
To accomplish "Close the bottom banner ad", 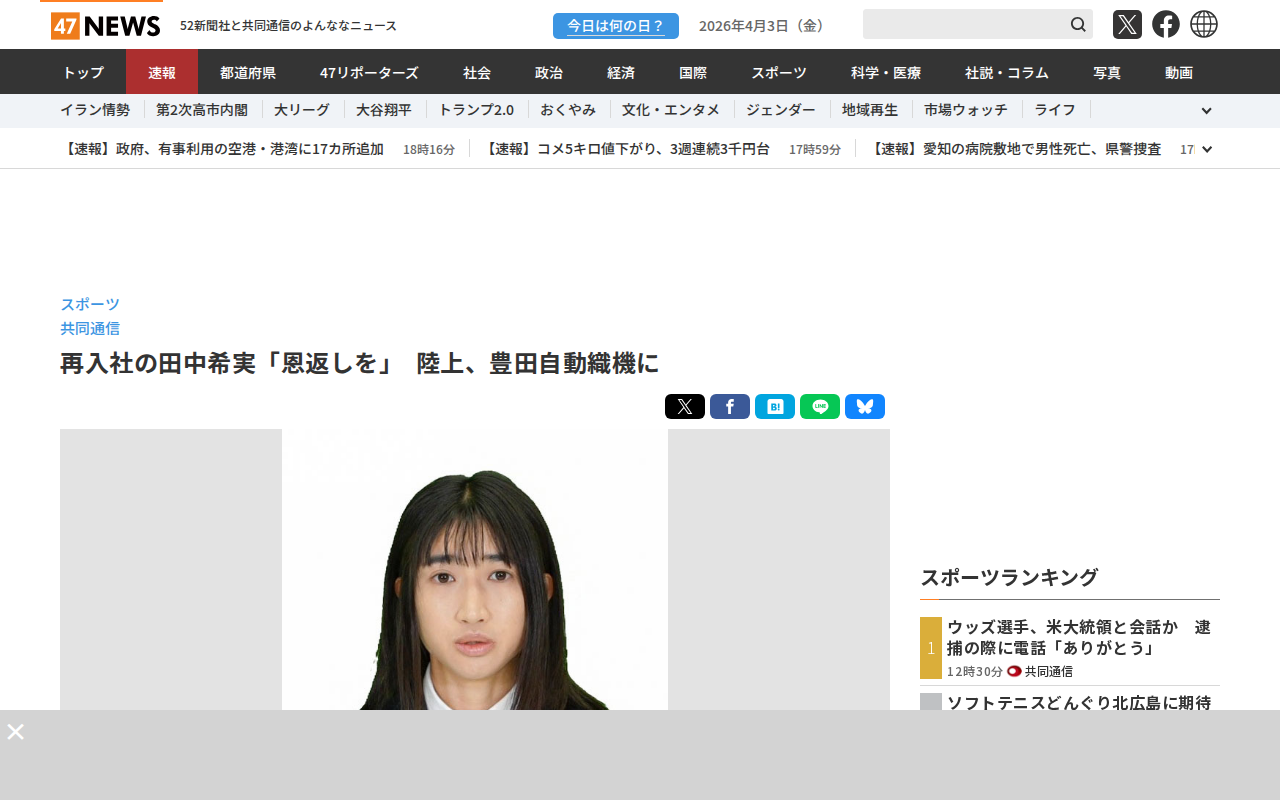I will 16,732.
